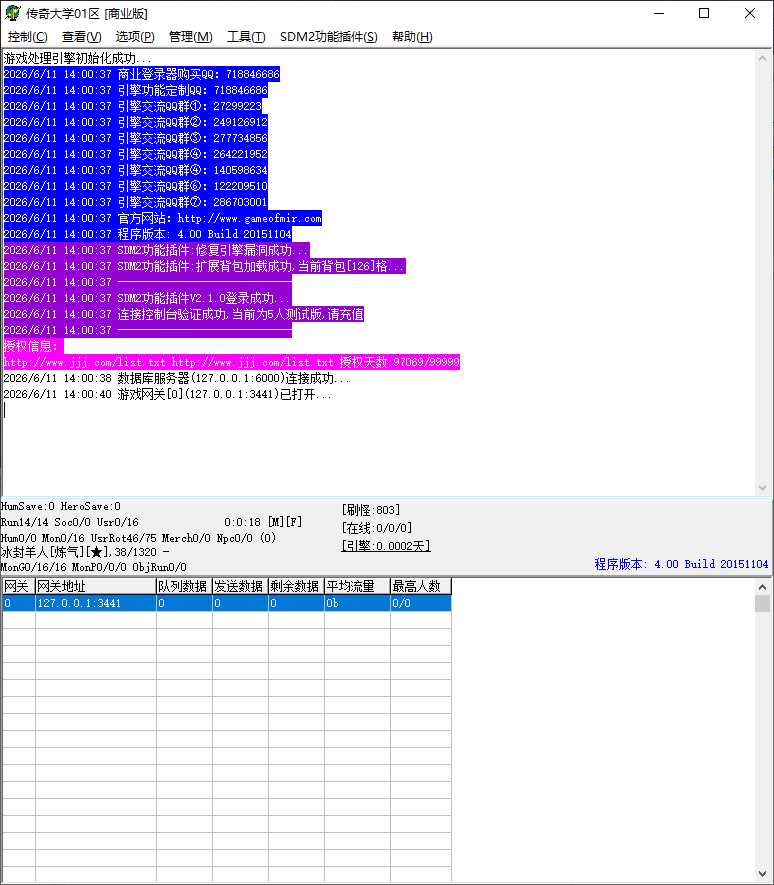The height and width of the screenshot is (885, 774).
Task: Close the 传奇大学01区 window
Action: coord(750,13)
